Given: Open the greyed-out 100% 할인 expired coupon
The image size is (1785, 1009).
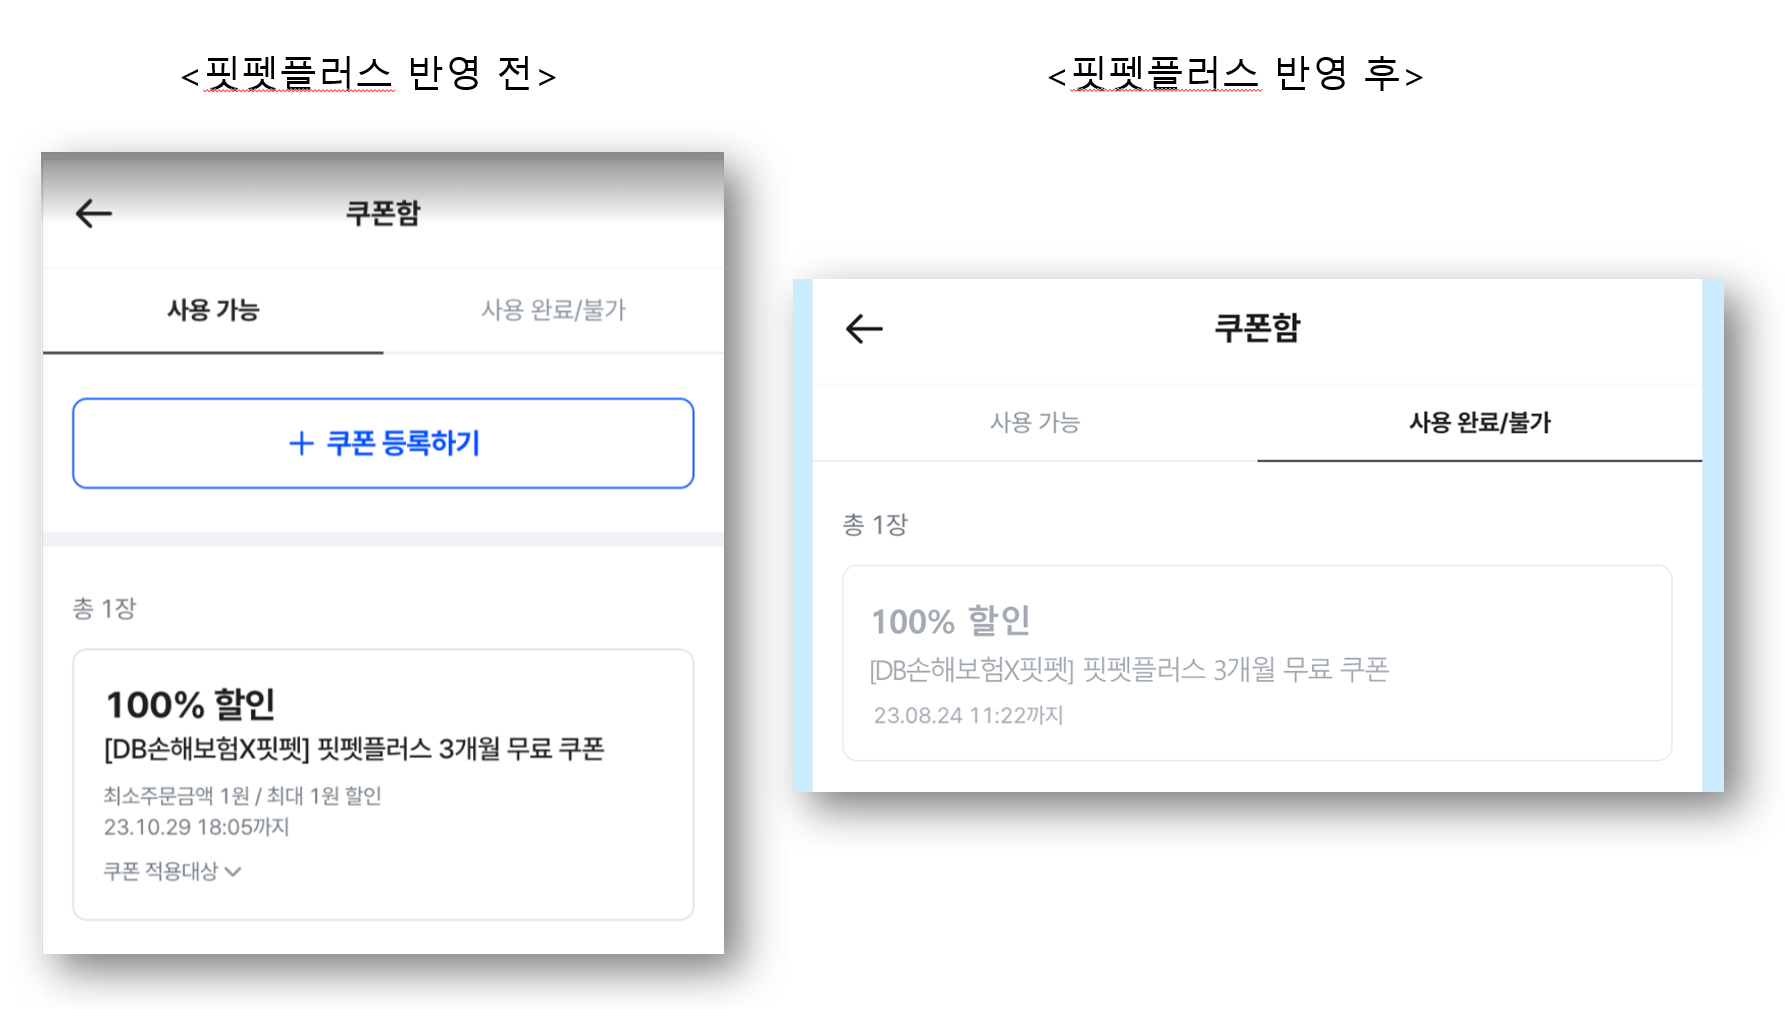Looking at the screenshot, I should tap(951, 621).
